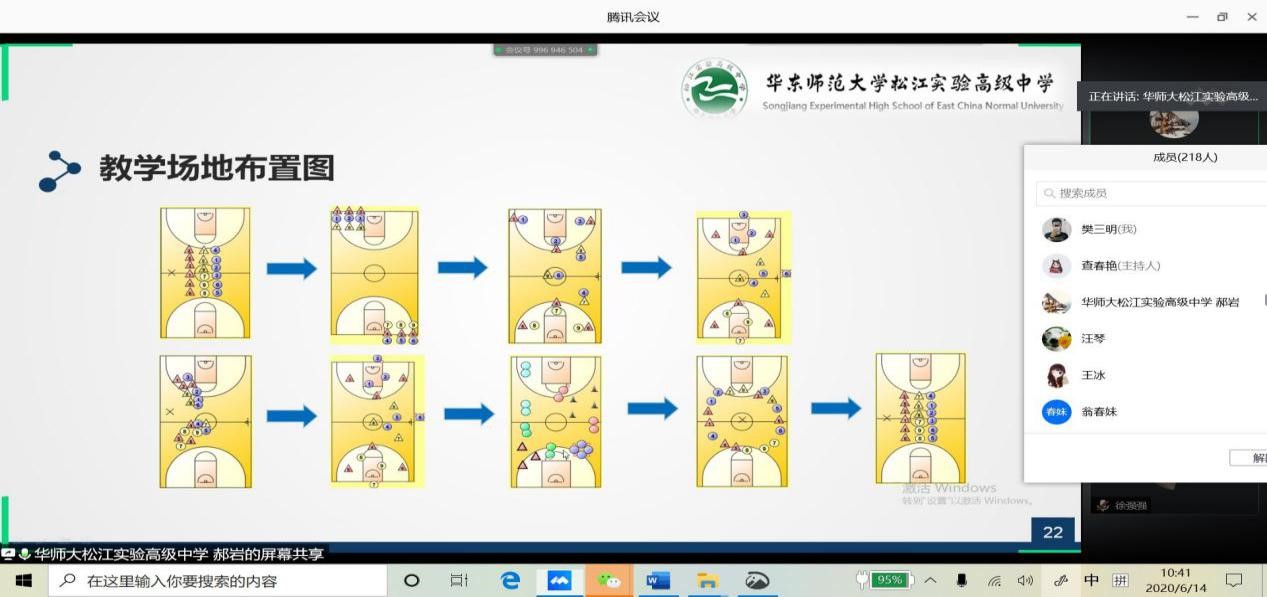
Task: Launch Microsoft Edge from taskbar
Action: pyautogui.click(x=510, y=580)
